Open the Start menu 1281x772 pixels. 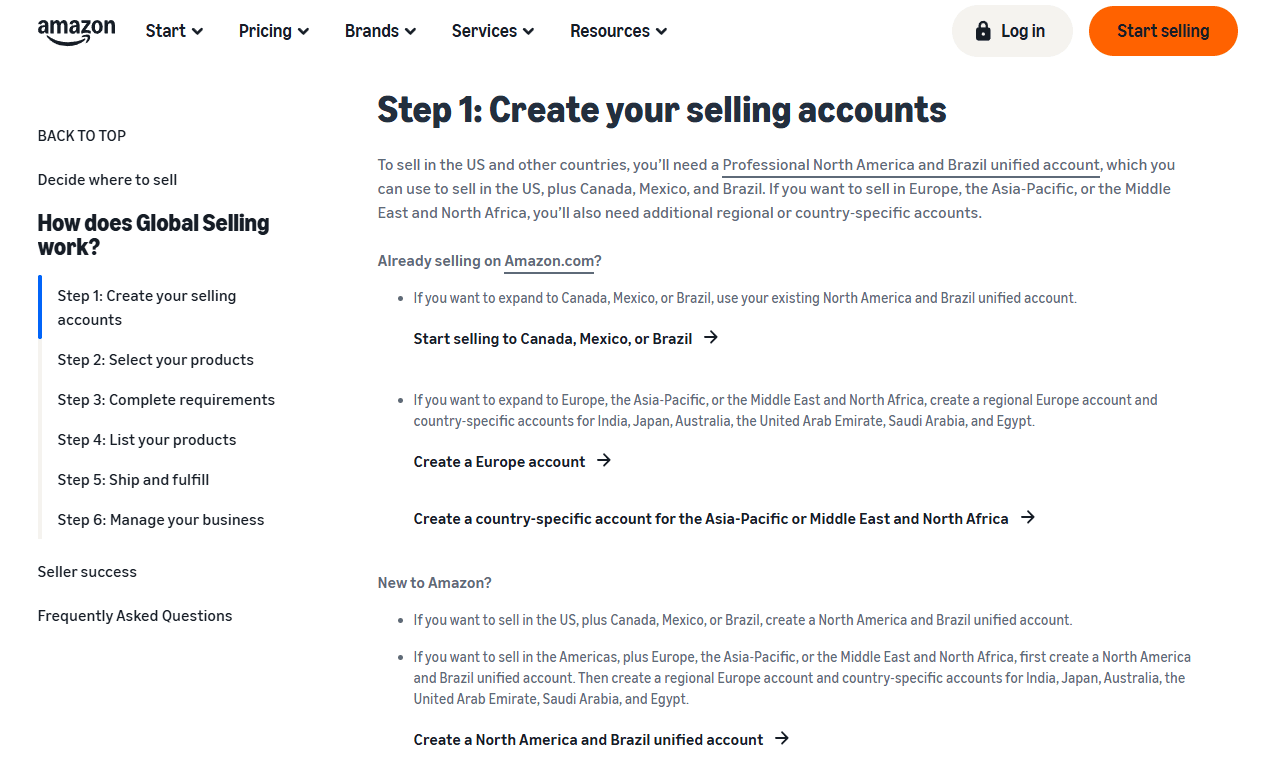[x=174, y=31]
